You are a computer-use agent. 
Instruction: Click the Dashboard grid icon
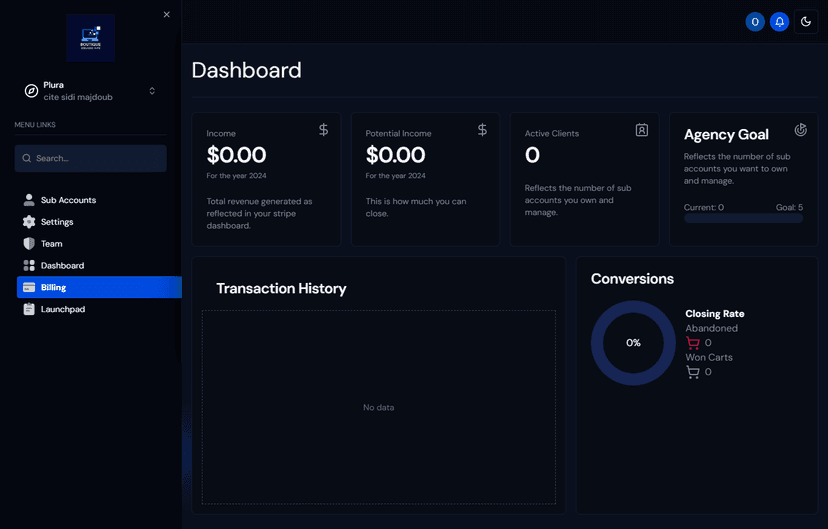click(29, 266)
